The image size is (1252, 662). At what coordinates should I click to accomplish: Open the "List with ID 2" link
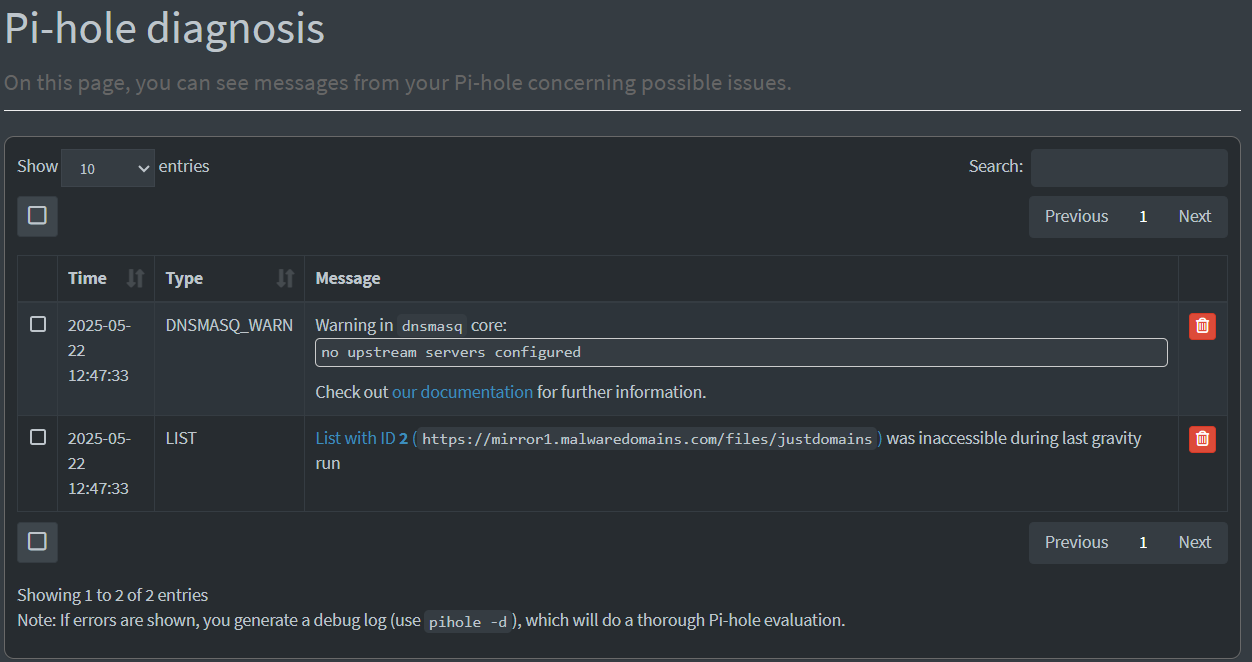361,438
